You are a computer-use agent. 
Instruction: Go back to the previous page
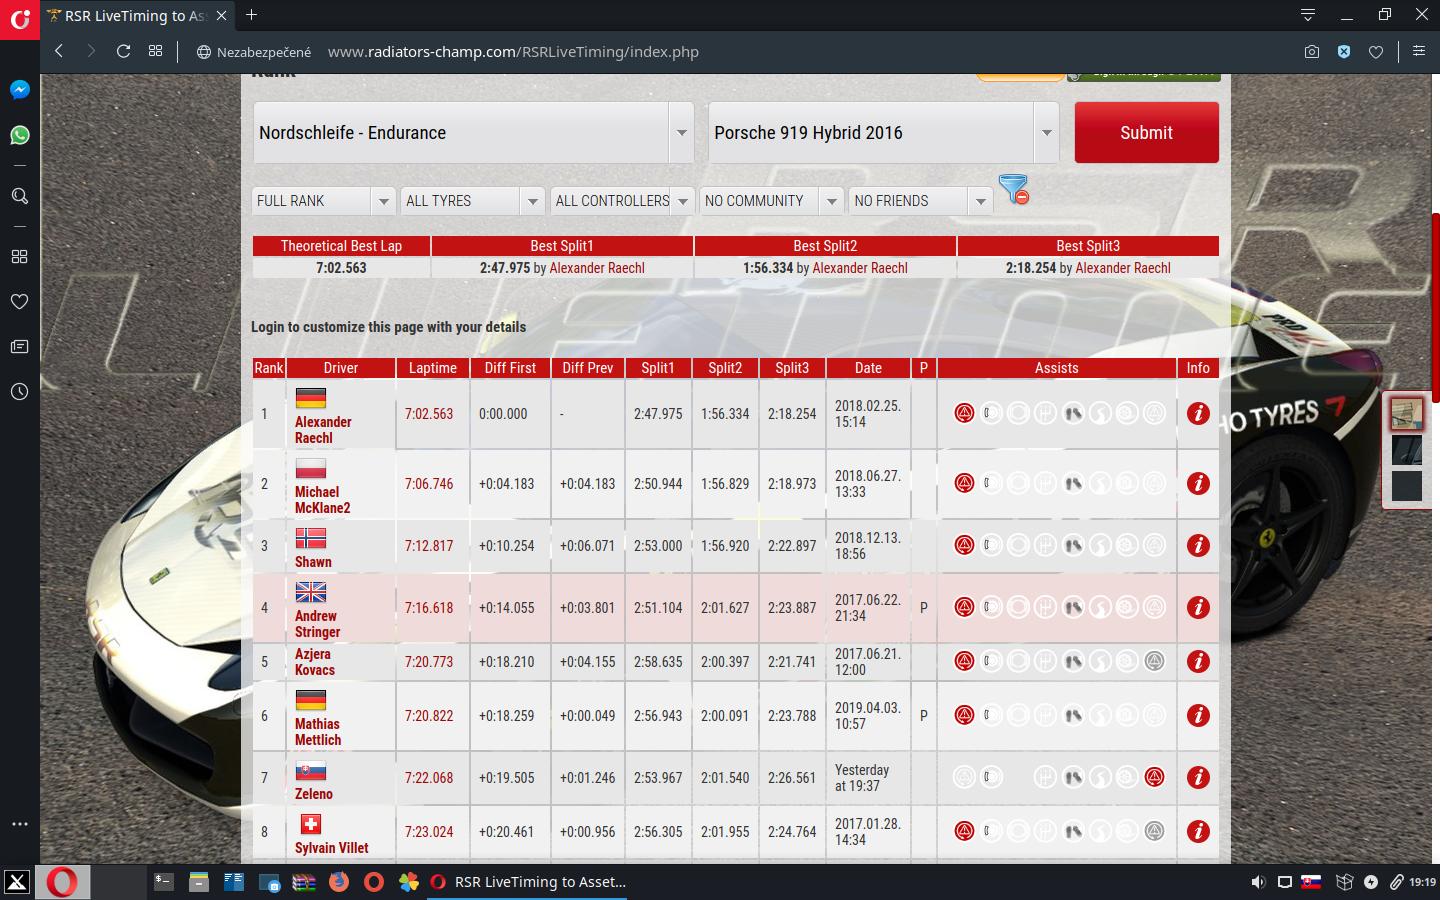click(59, 51)
